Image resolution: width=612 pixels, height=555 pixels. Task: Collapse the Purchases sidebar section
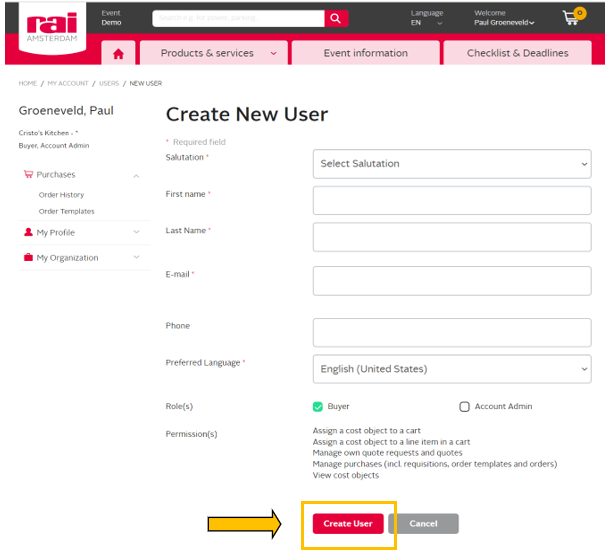coord(136,176)
